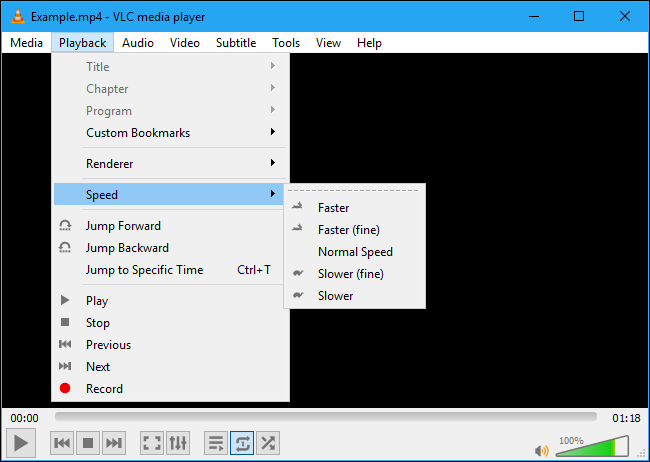Click the Play triangle icon in menu
650x462 pixels.
coord(65,300)
